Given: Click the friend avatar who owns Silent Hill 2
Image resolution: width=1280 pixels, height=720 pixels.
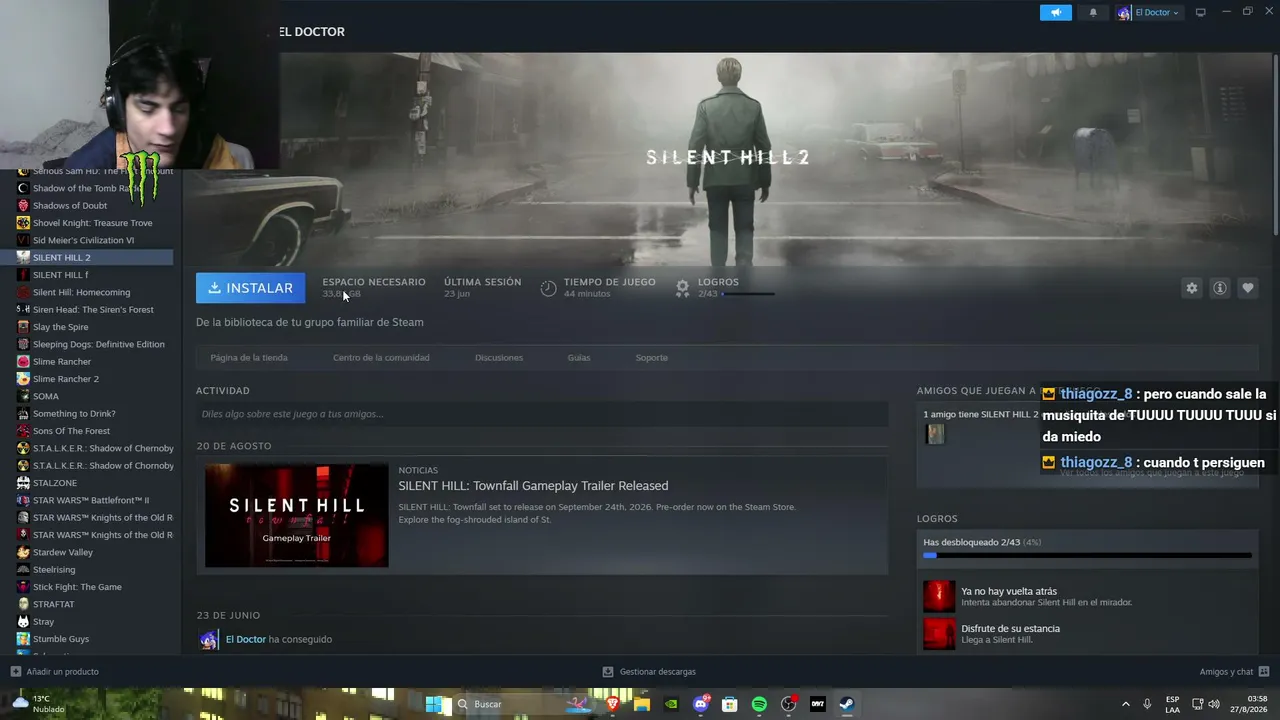Looking at the screenshot, I should [x=935, y=434].
